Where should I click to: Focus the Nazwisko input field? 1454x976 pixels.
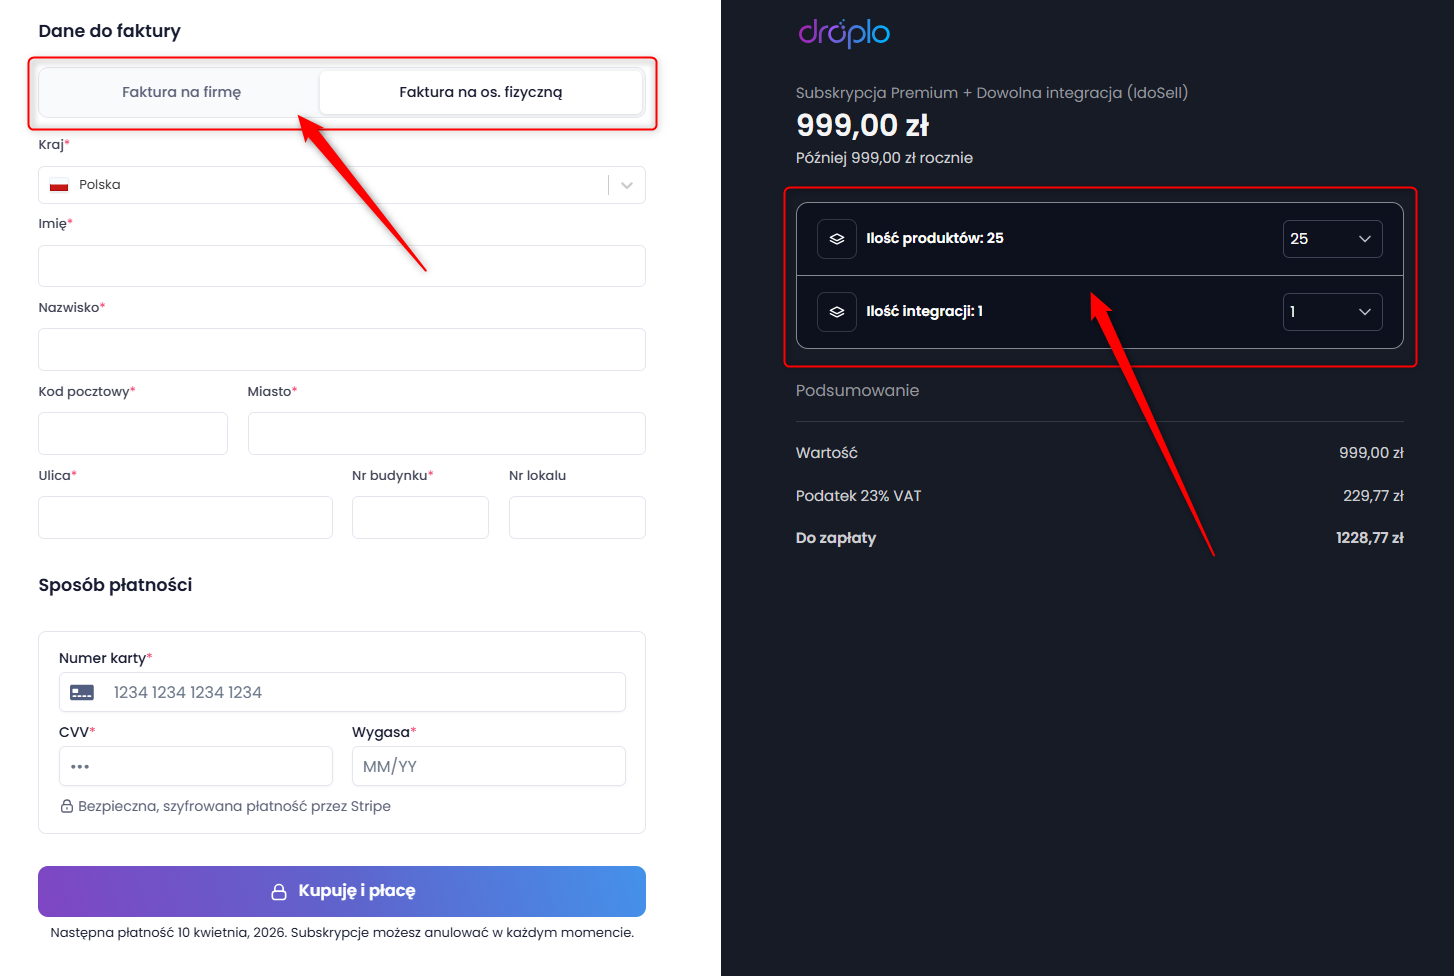pyautogui.click(x=342, y=350)
